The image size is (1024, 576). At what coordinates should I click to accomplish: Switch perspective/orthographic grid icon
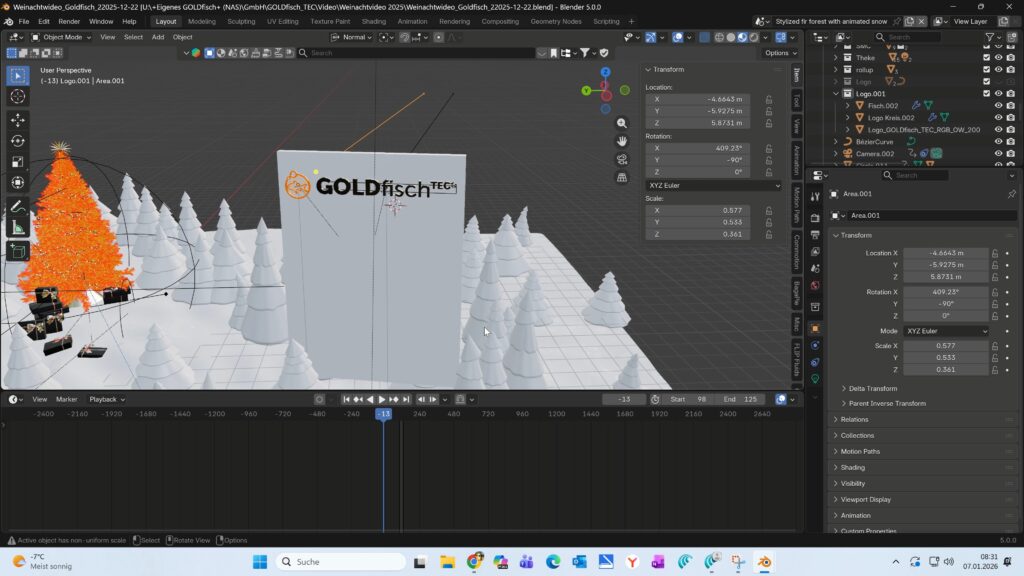coord(622,178)
